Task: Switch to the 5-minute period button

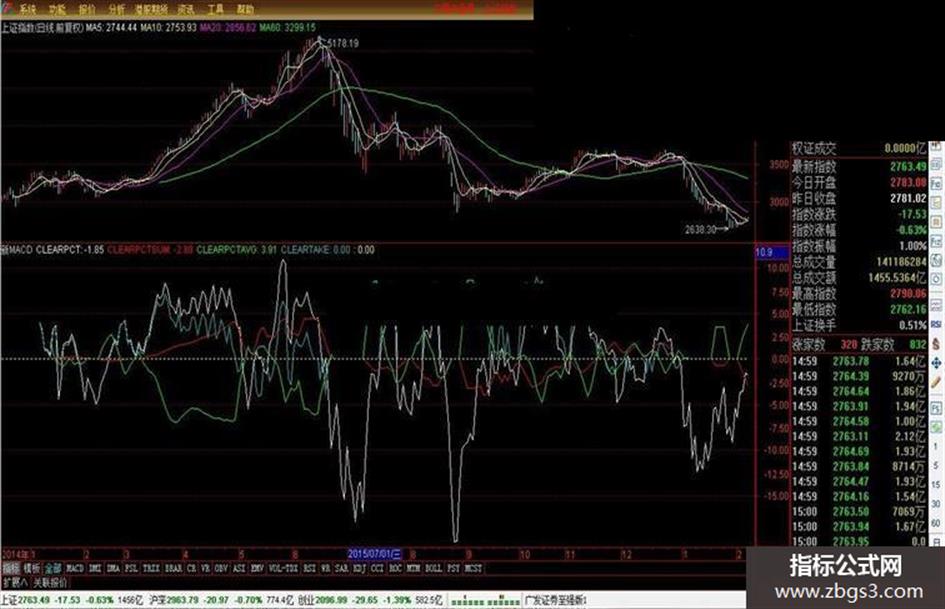Action: click(936, 464)
